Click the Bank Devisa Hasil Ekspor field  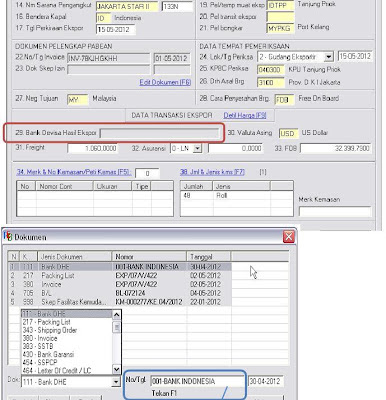(x=160, y=133)
